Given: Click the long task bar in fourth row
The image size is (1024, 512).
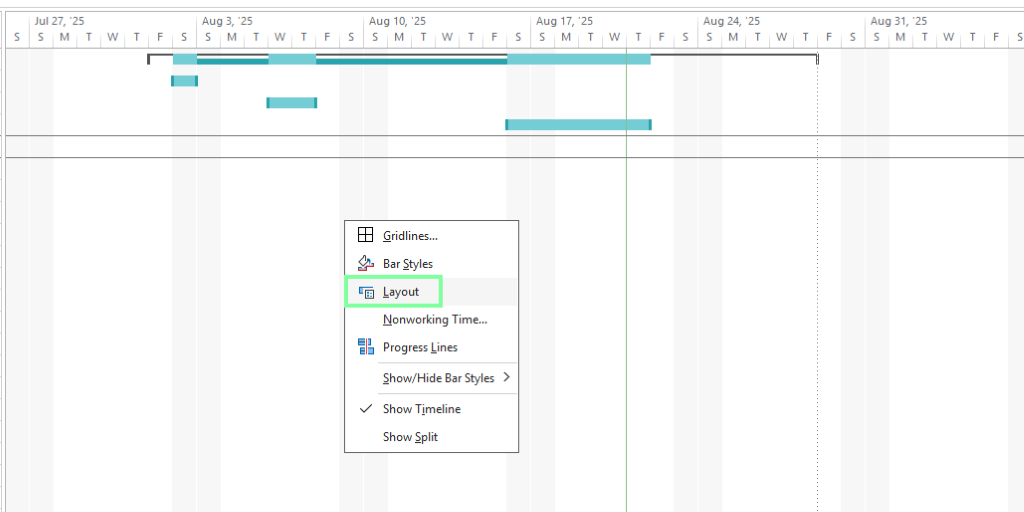Looking at the screenshot, I should point(579,125).
